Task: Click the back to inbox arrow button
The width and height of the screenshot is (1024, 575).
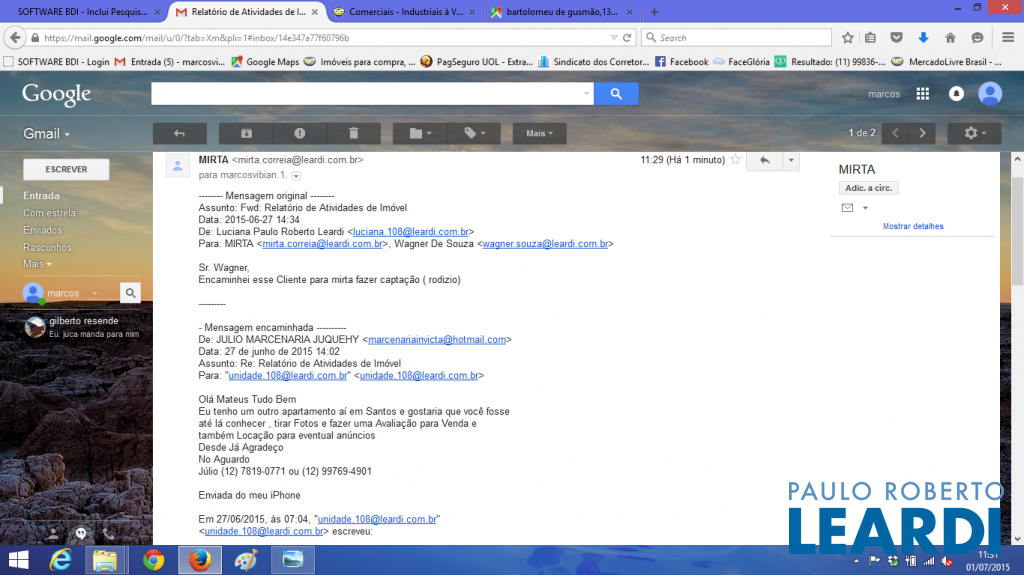Action: pos(180,133)
